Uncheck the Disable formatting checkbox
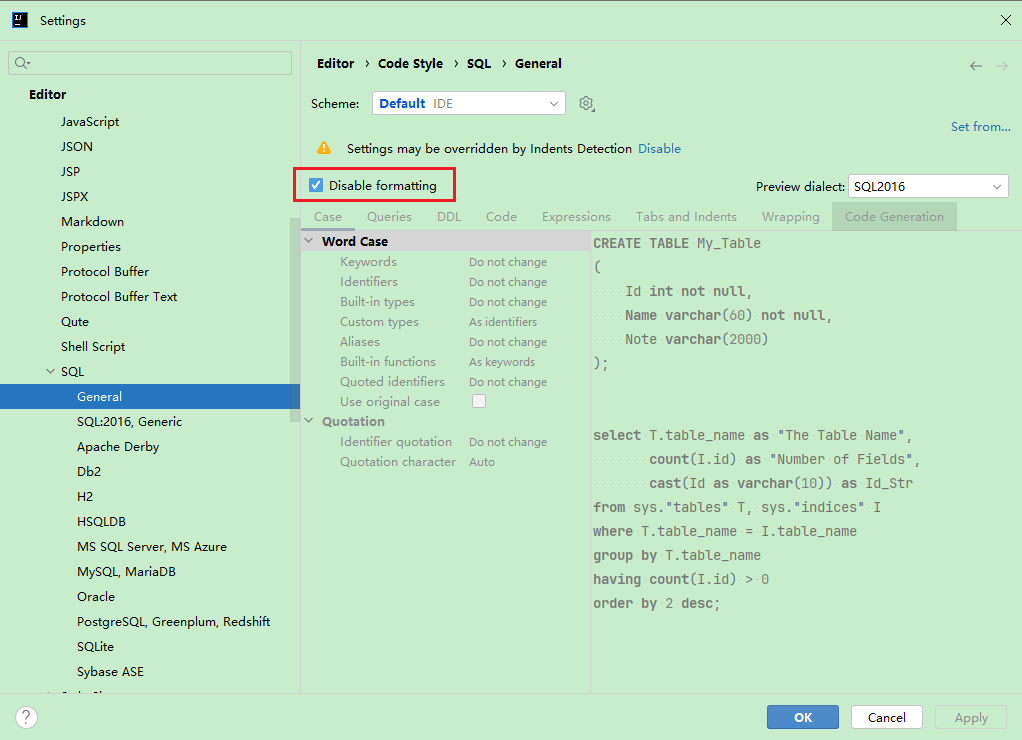 pos(316,185)
